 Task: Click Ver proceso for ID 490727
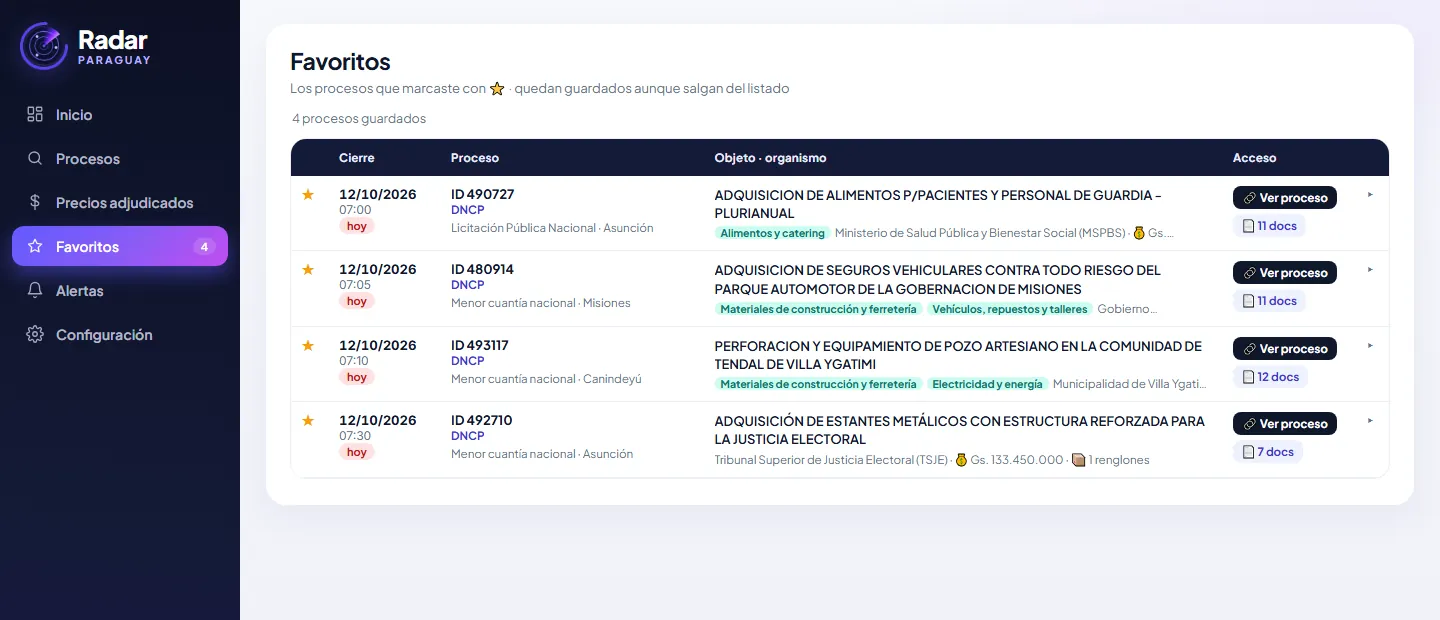[x=1285, y=197]
